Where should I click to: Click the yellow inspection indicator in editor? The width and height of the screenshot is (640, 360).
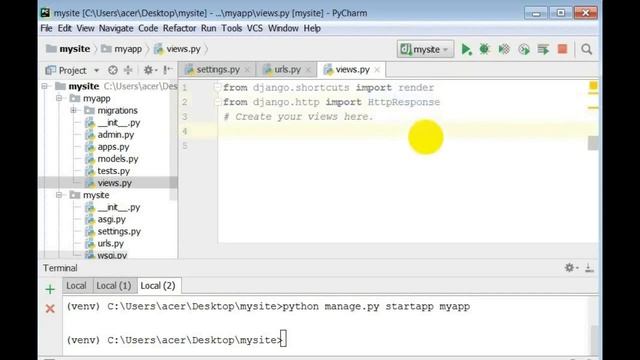click(593, 86)
